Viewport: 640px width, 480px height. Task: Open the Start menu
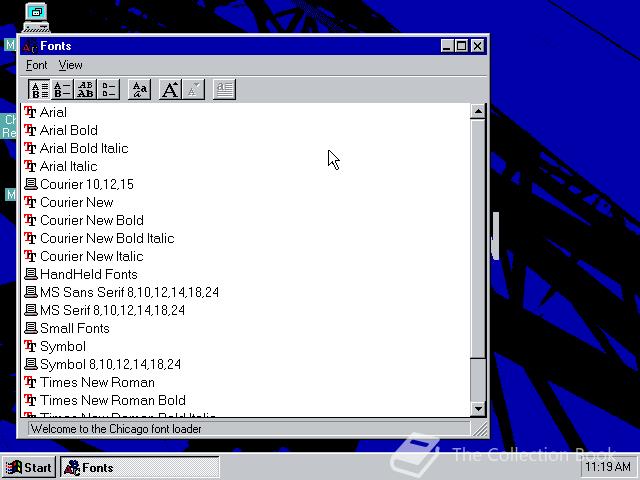pos(29,467)
